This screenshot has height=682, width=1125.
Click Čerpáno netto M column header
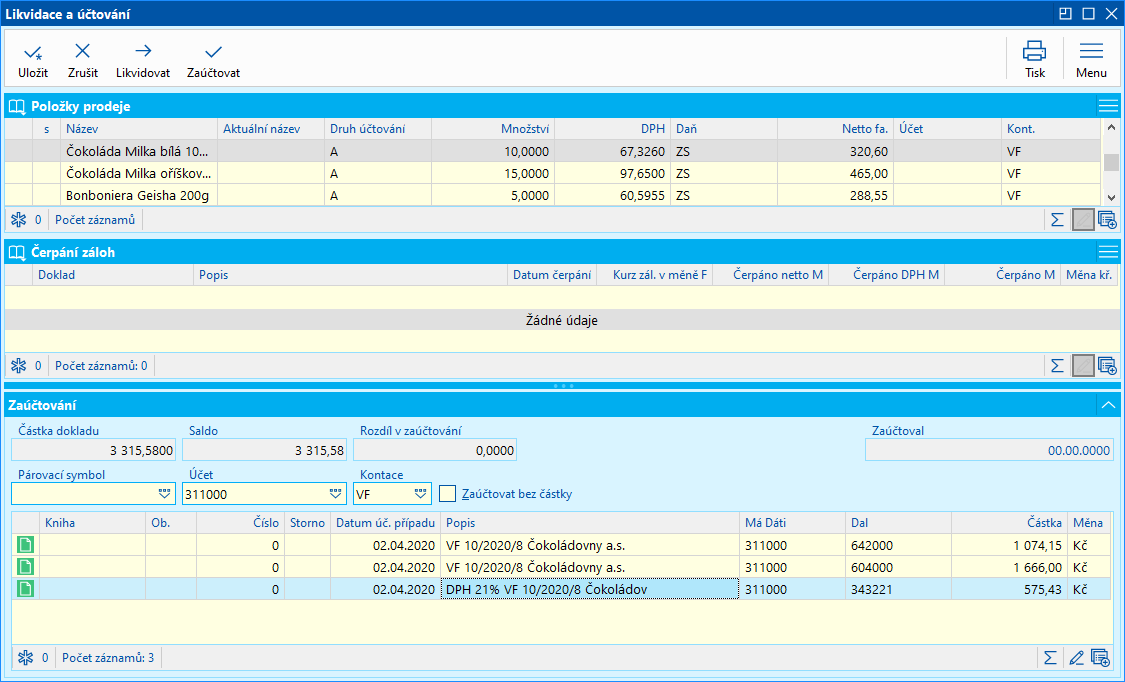(x=770, y=275)
